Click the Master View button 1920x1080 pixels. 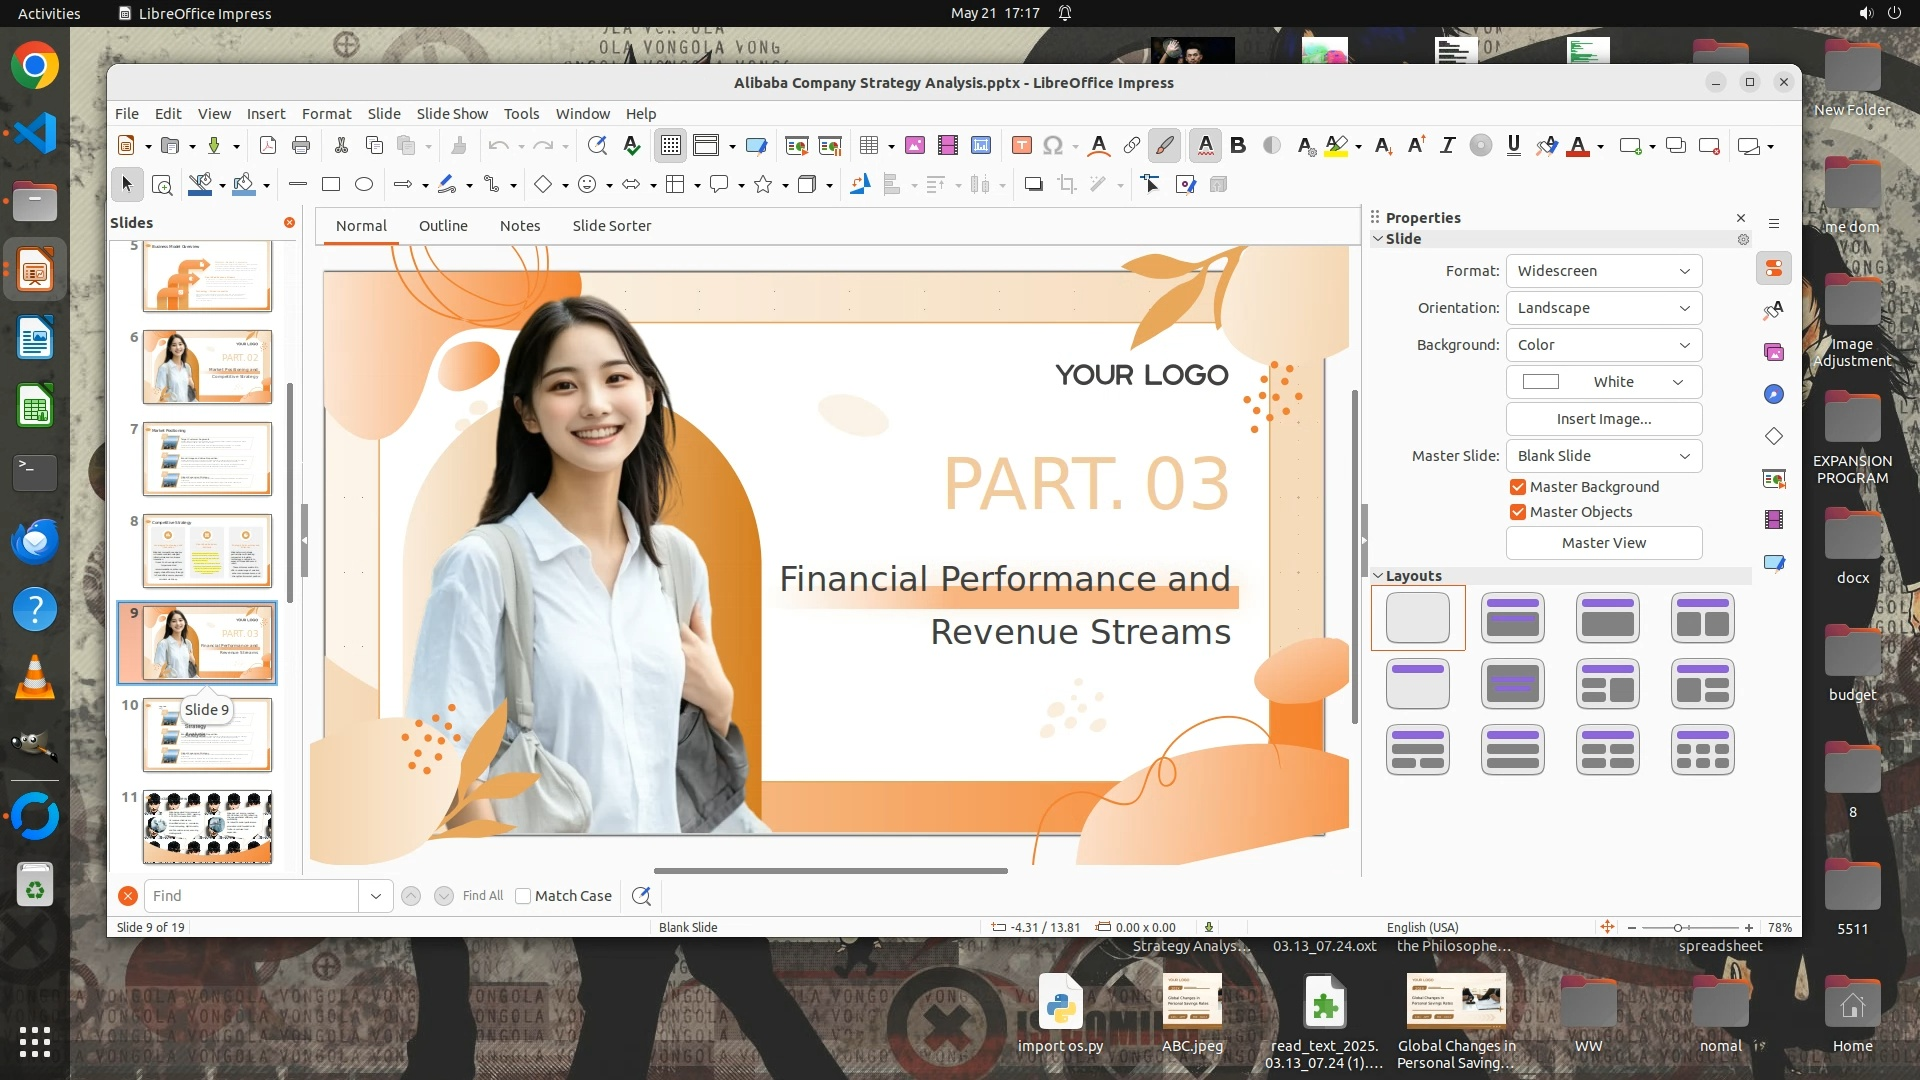[x=1603, y=543]
